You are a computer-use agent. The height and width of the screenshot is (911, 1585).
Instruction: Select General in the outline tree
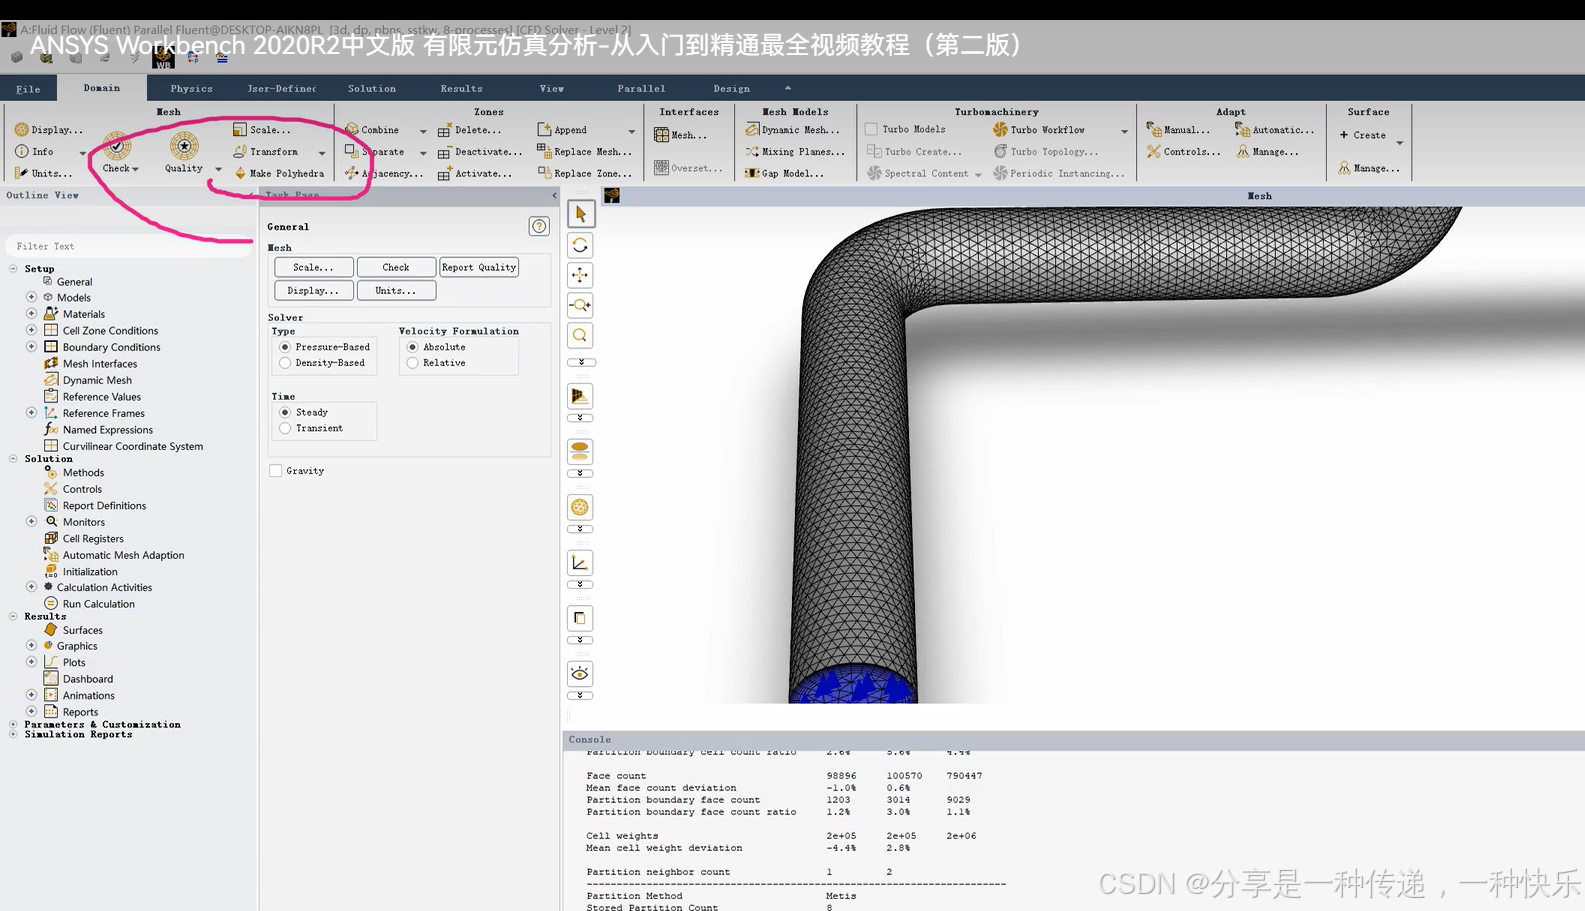tap(74, 282)
